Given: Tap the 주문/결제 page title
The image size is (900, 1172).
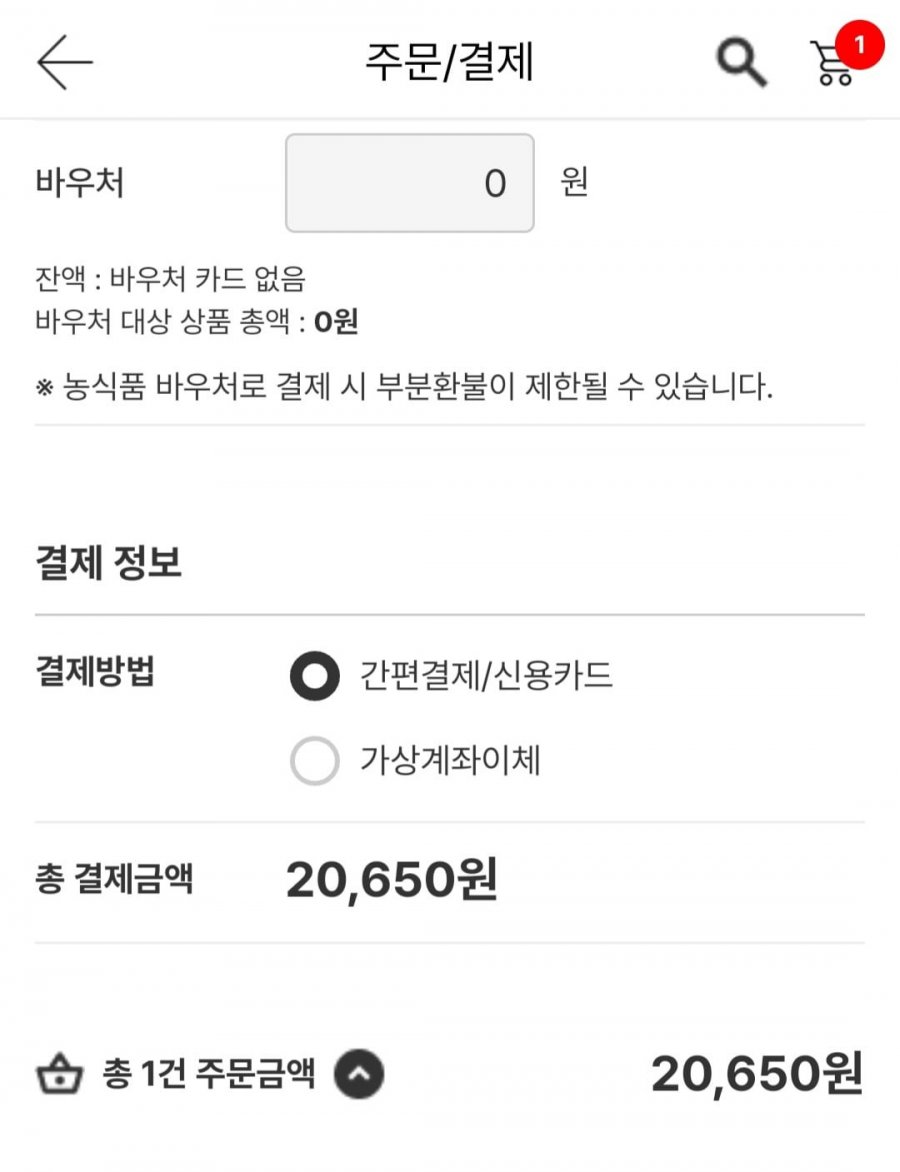Looking at the screenshot, I should (x=449, y=62).
